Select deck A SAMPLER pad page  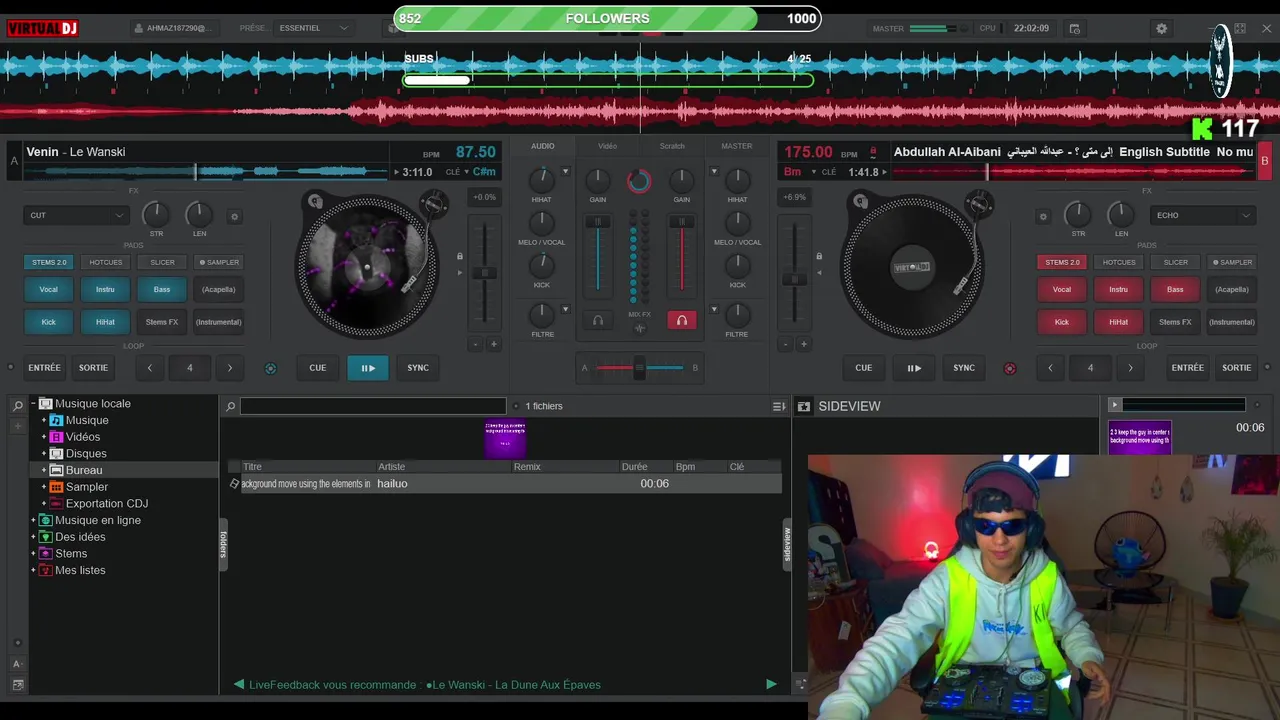(219, 262)
